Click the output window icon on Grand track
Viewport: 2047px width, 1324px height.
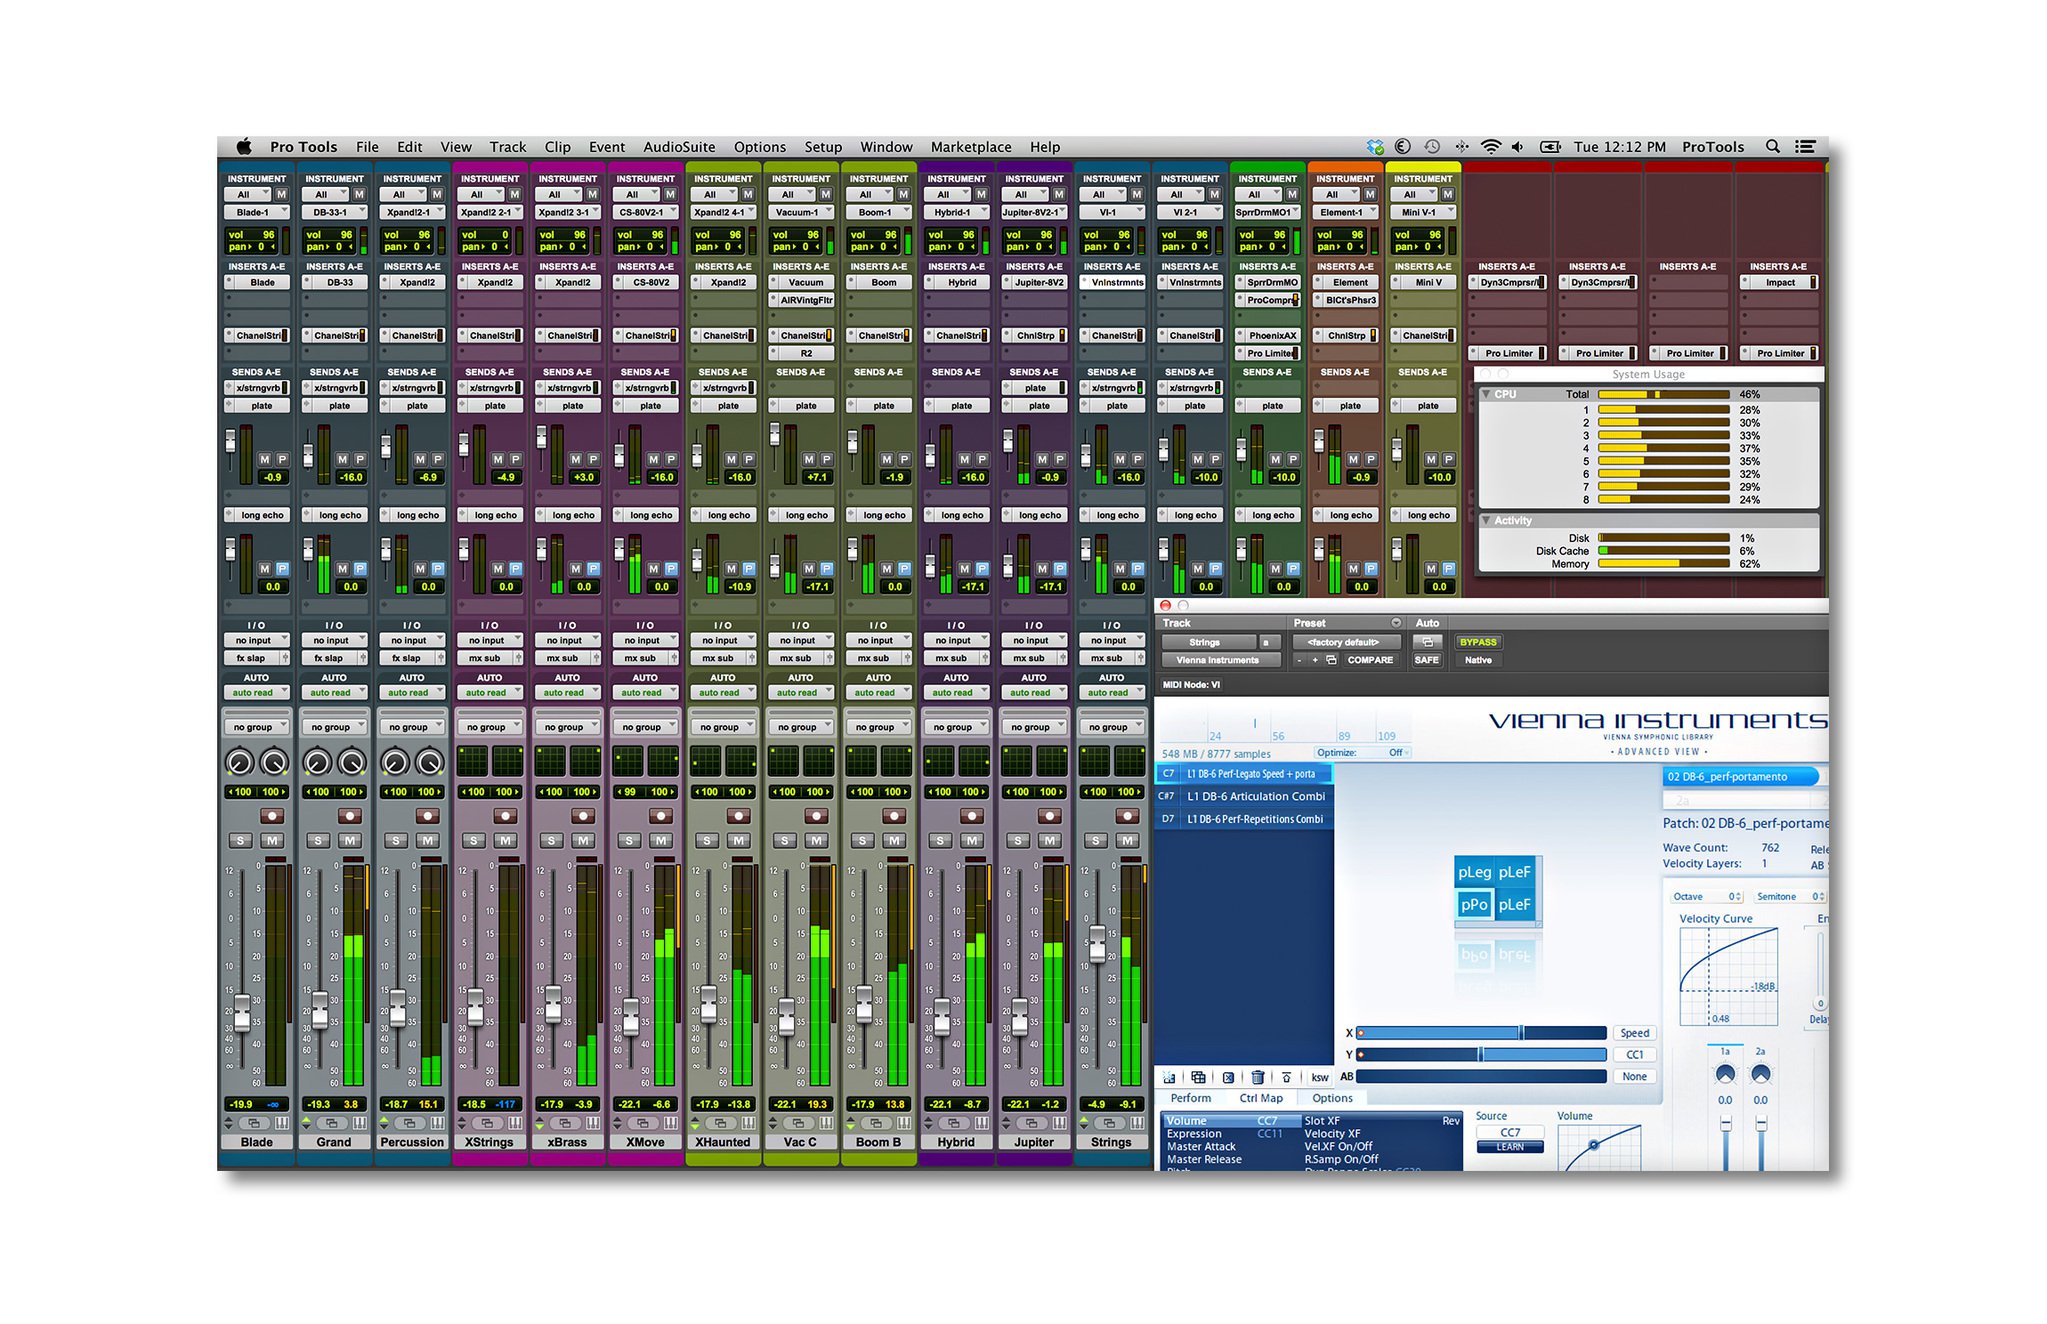pyautogui.click(x=332, y=1123)
